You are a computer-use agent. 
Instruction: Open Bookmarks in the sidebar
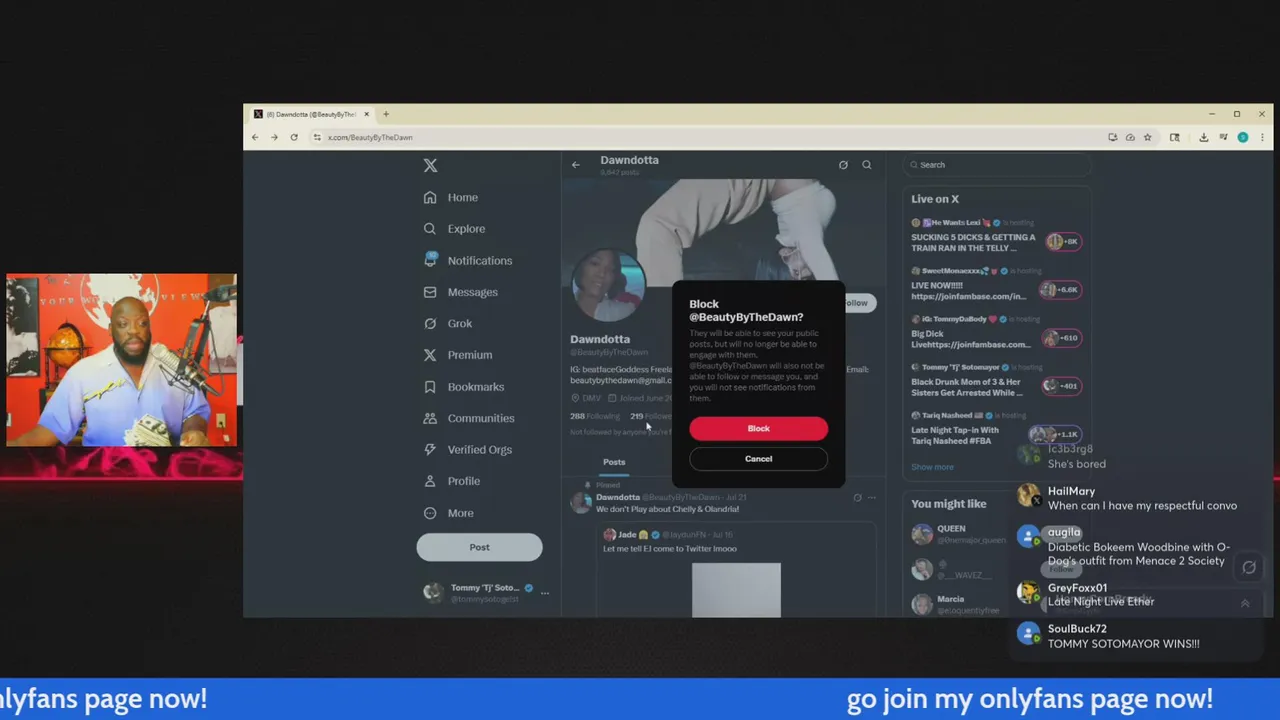[475, 387]
